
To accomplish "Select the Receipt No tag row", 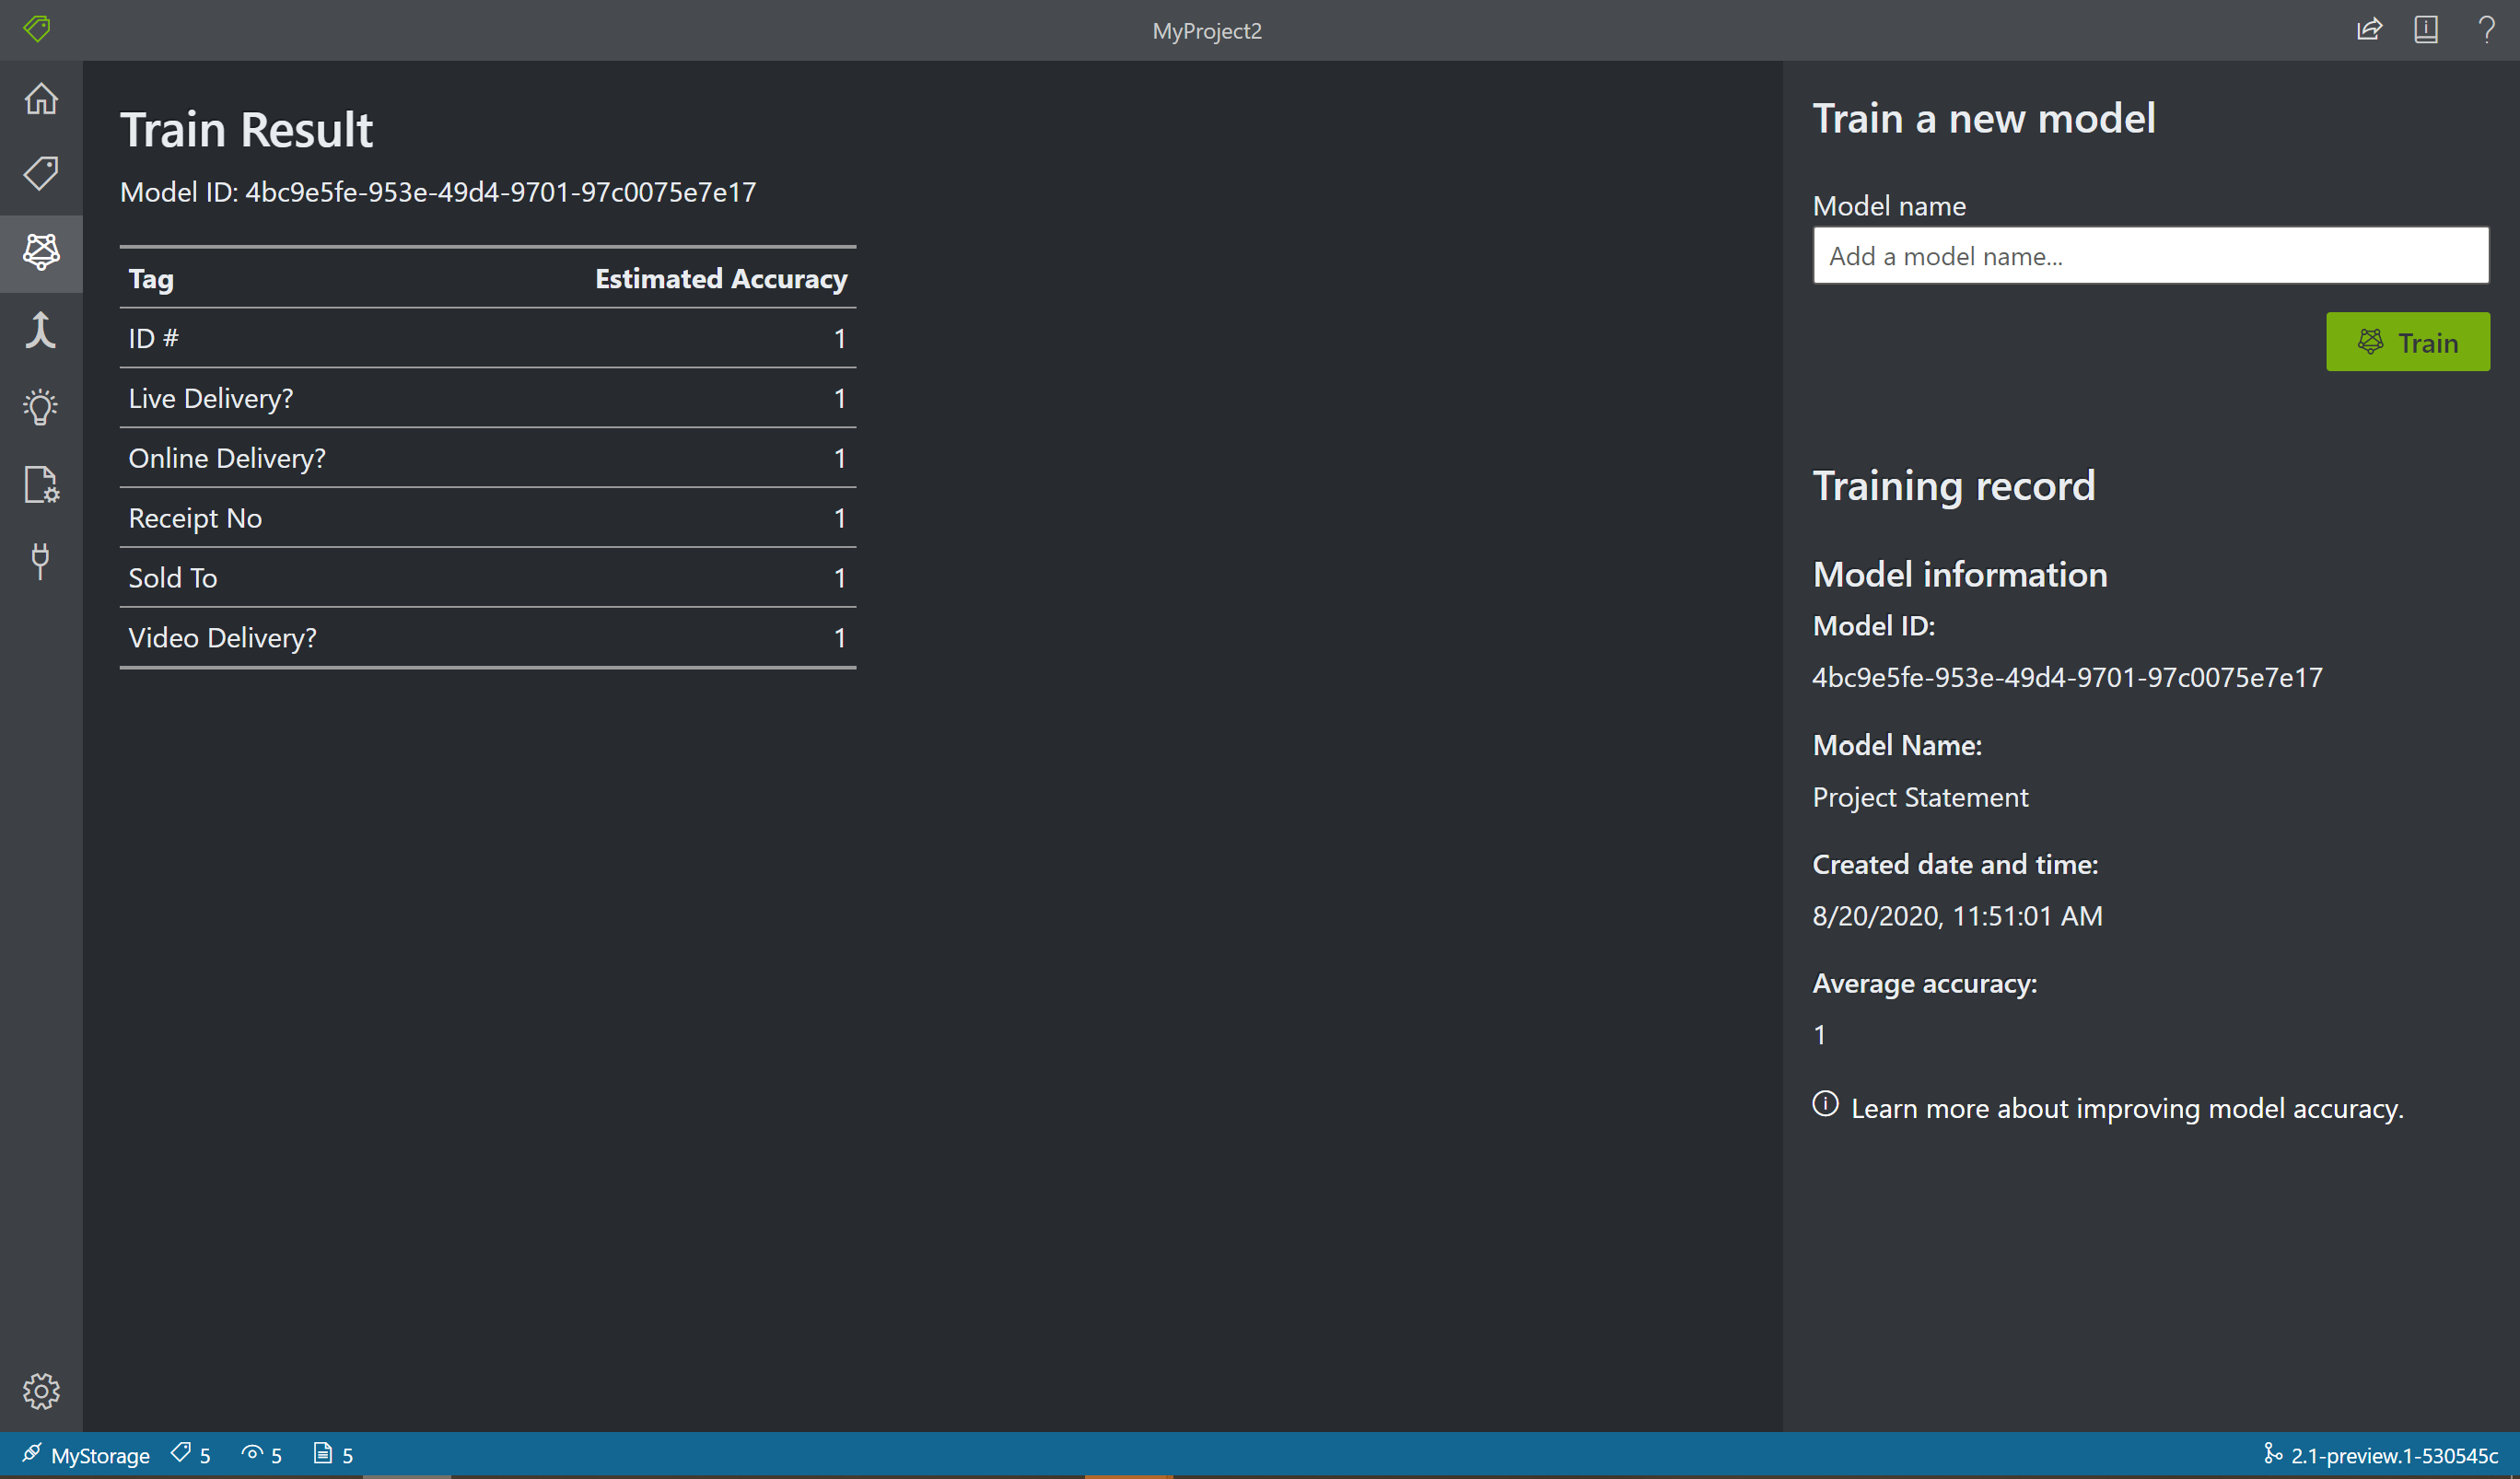I will [488, 518].
